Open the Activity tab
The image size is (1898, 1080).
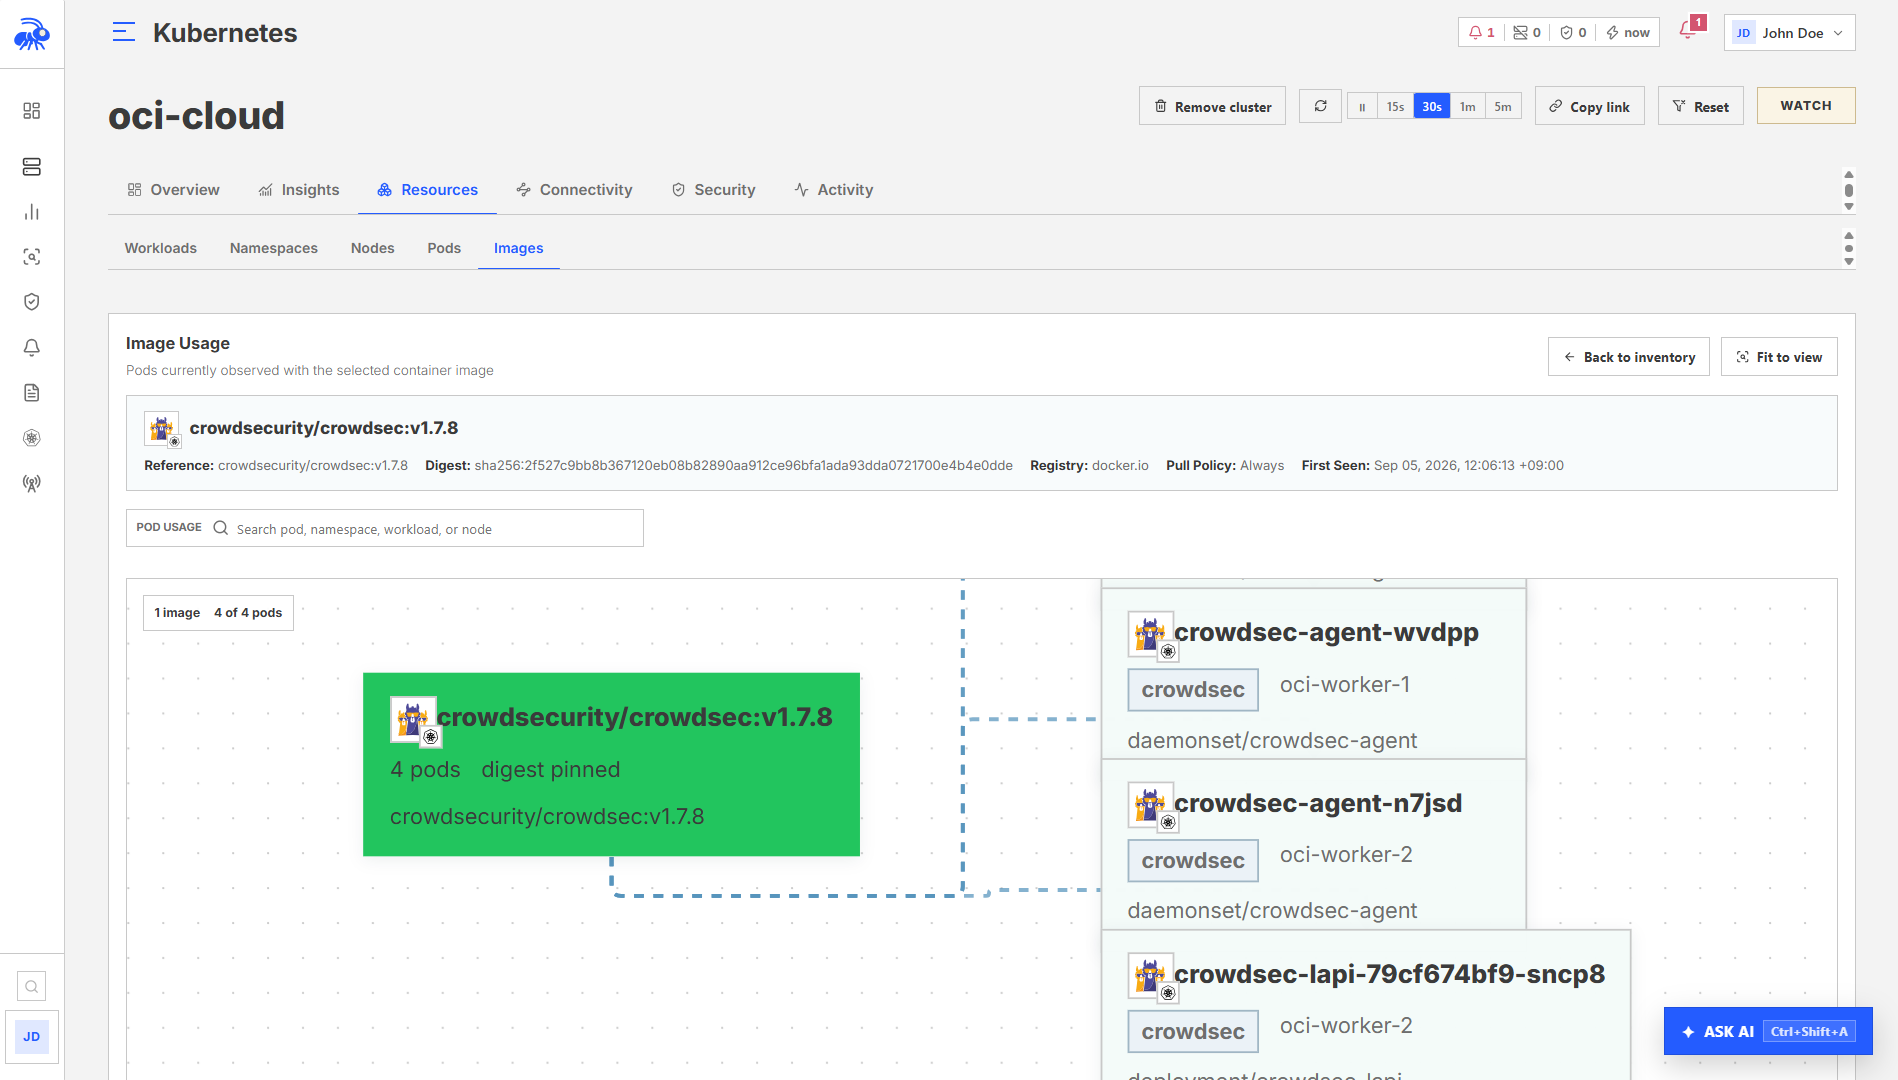click(833, 190)
